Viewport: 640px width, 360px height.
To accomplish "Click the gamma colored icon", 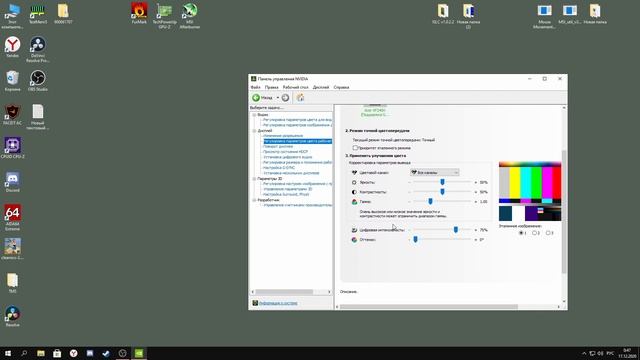I will 354,202.
